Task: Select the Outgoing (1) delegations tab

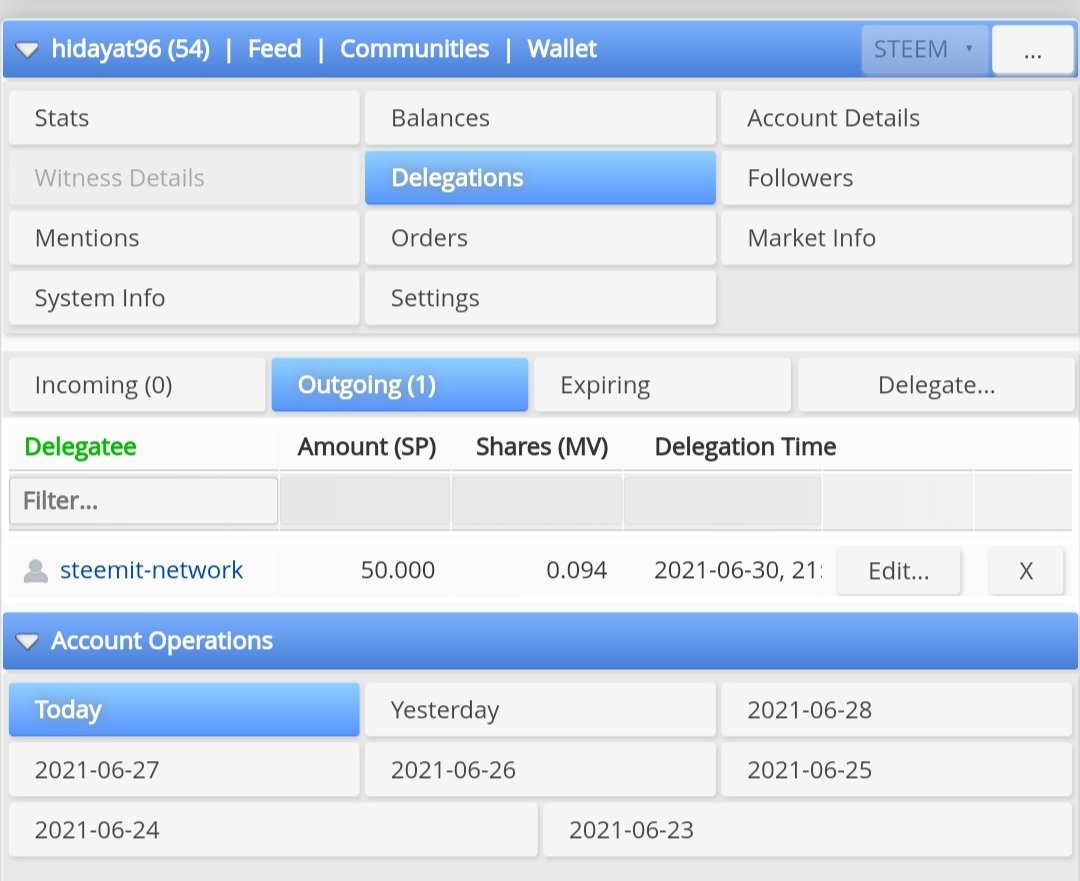Action: (399, 384)
